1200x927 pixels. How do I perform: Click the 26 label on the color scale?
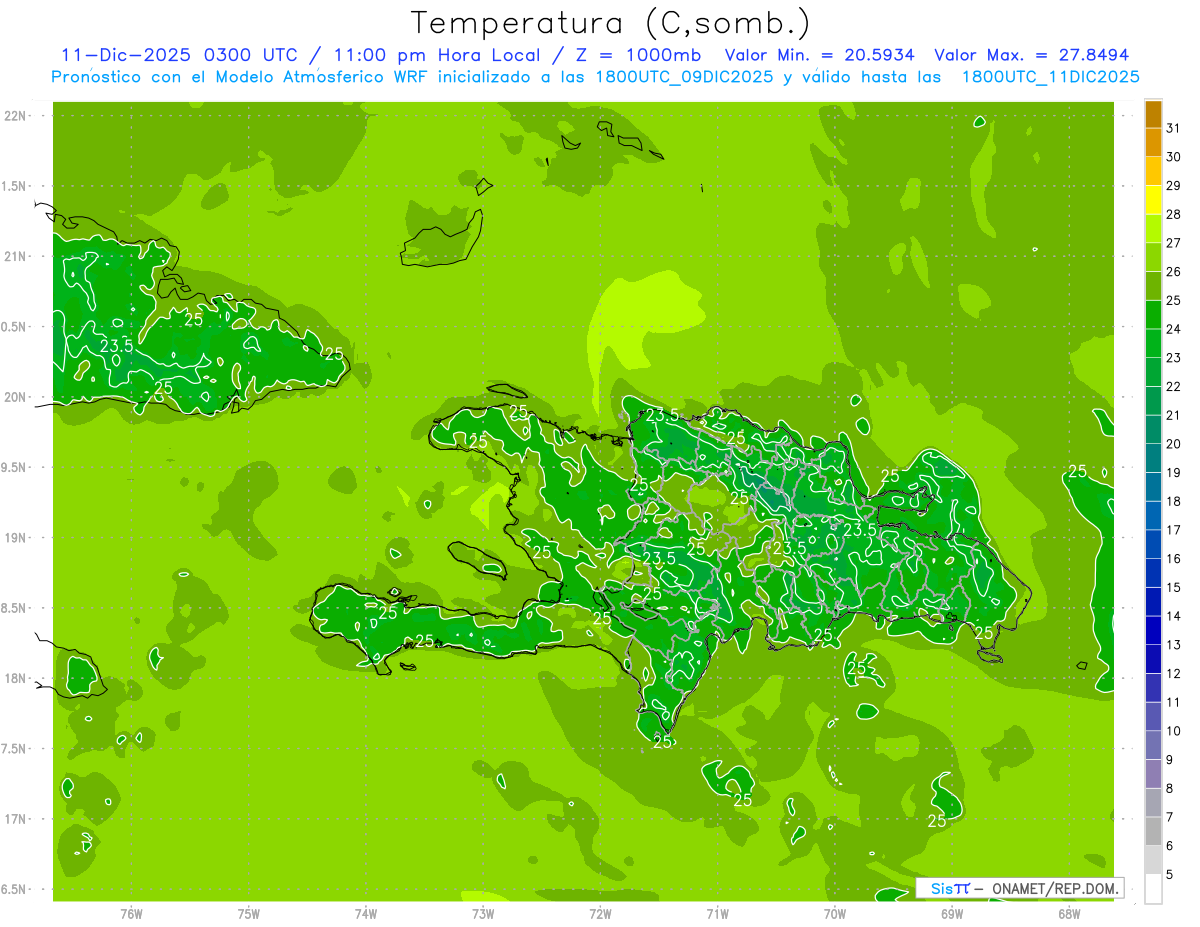[1174, 272]
